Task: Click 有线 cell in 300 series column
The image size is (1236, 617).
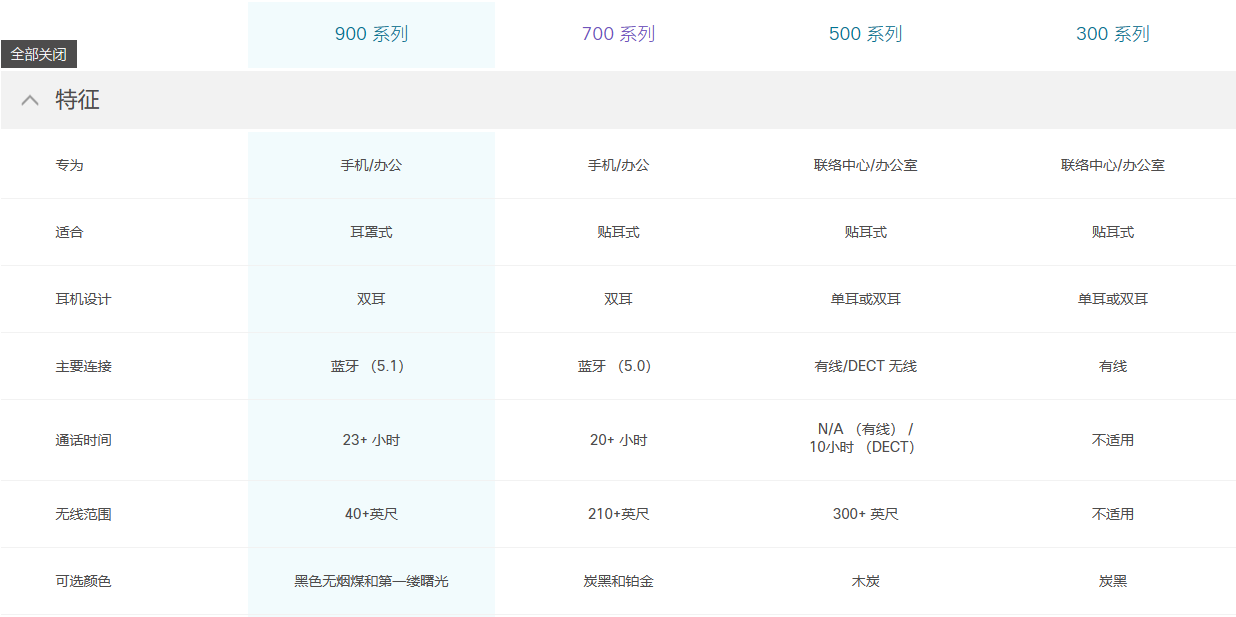Action: click(1112, 366)
